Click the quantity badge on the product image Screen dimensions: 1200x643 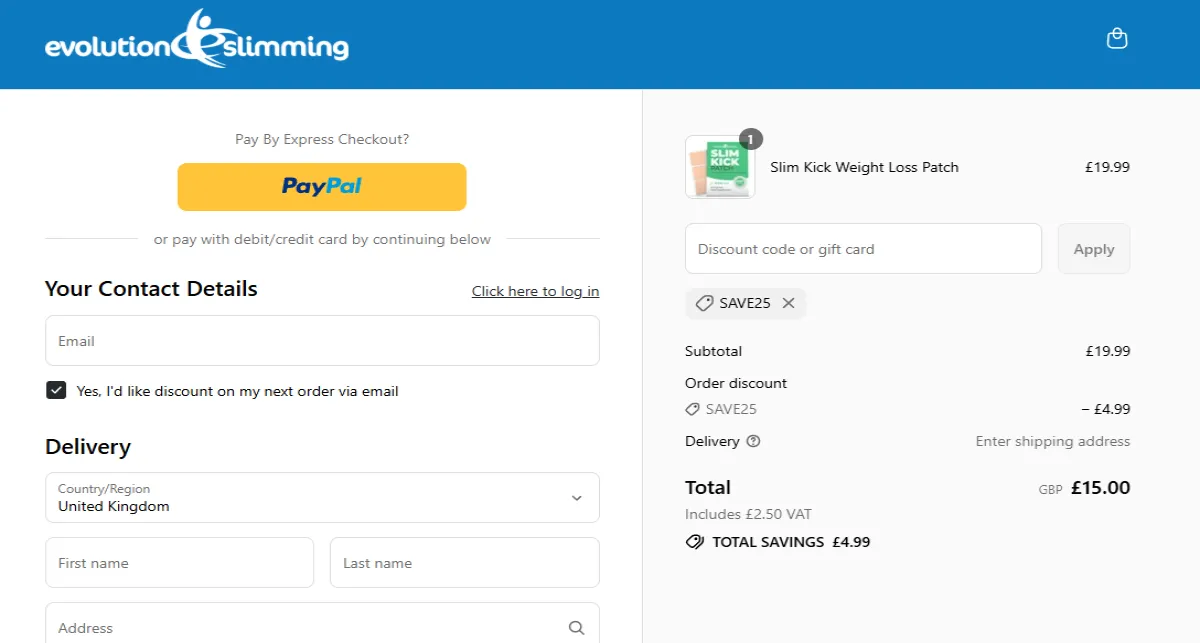click(x=750, y=140)
